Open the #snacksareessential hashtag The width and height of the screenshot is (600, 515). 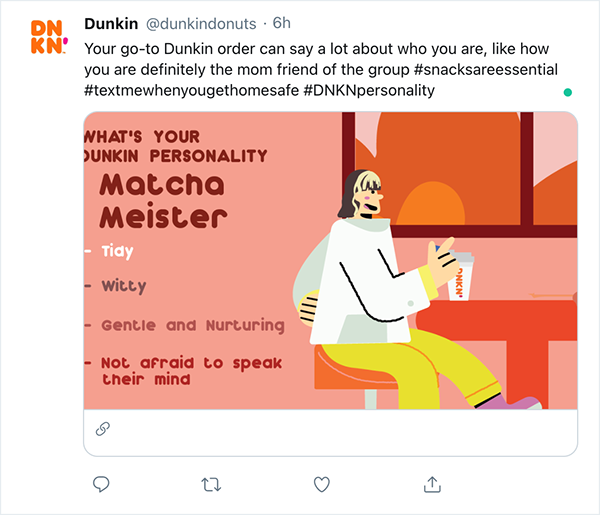[x=486, y=70]
